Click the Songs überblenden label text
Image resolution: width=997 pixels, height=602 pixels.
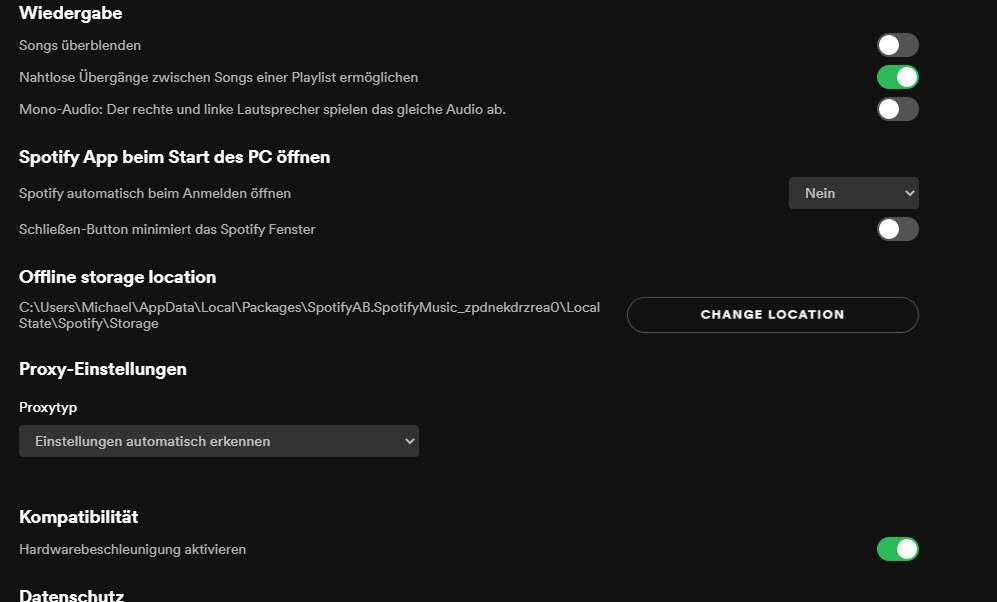[80, 45]
